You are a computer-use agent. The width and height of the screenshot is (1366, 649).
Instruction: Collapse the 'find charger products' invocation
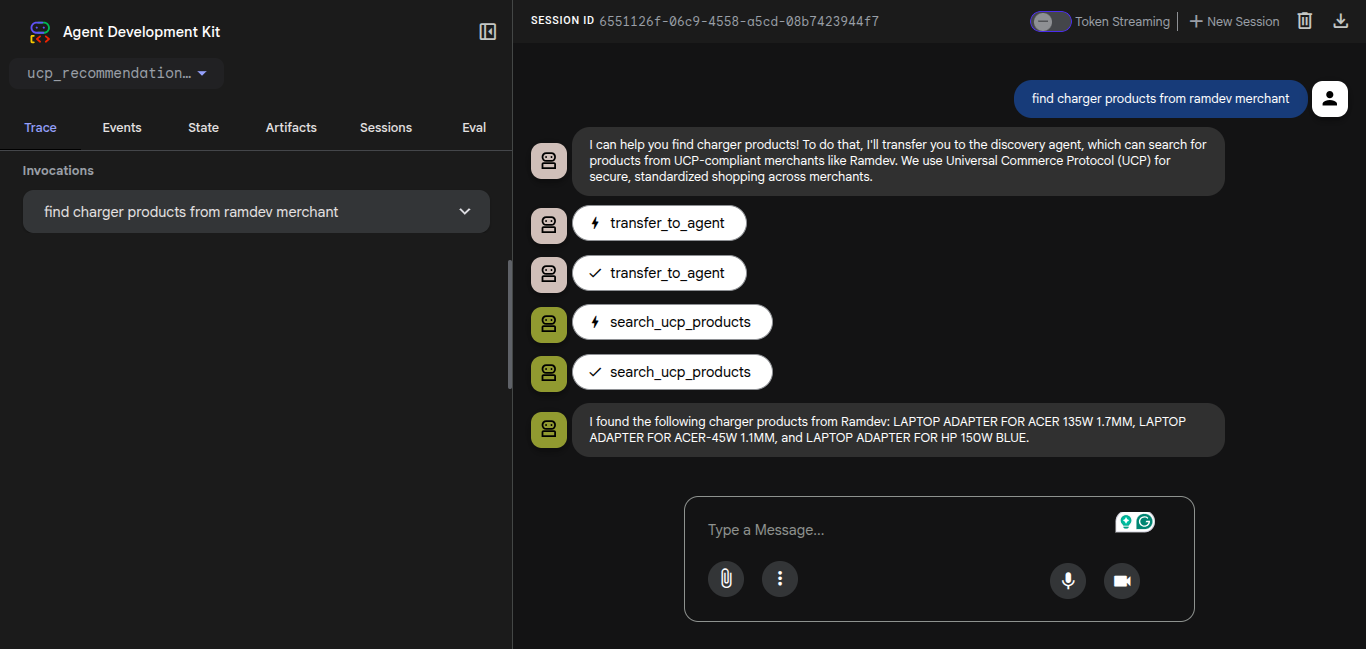pyautogui.click(x=464, y=211)
